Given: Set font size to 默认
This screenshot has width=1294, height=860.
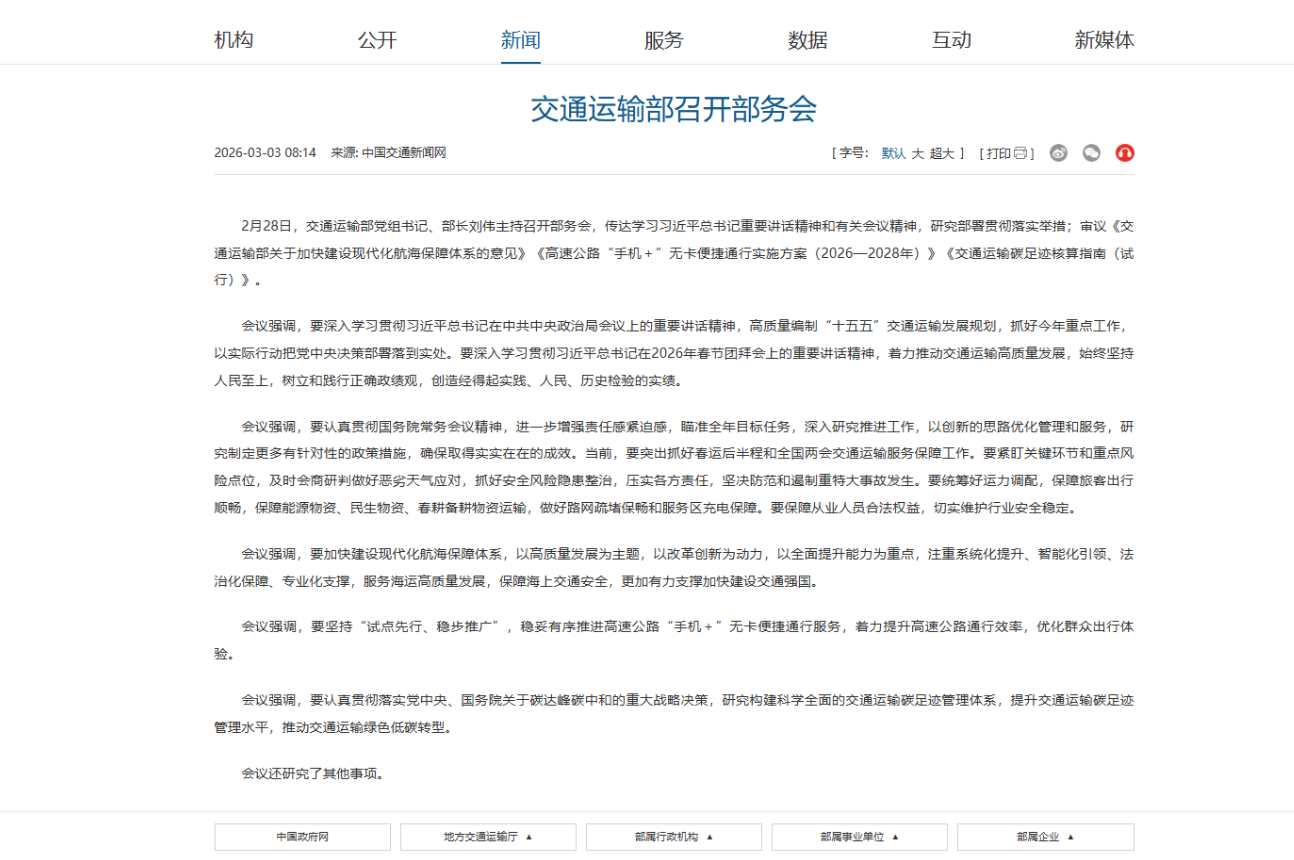Looking at the screenshot, I should pos(893,153).
